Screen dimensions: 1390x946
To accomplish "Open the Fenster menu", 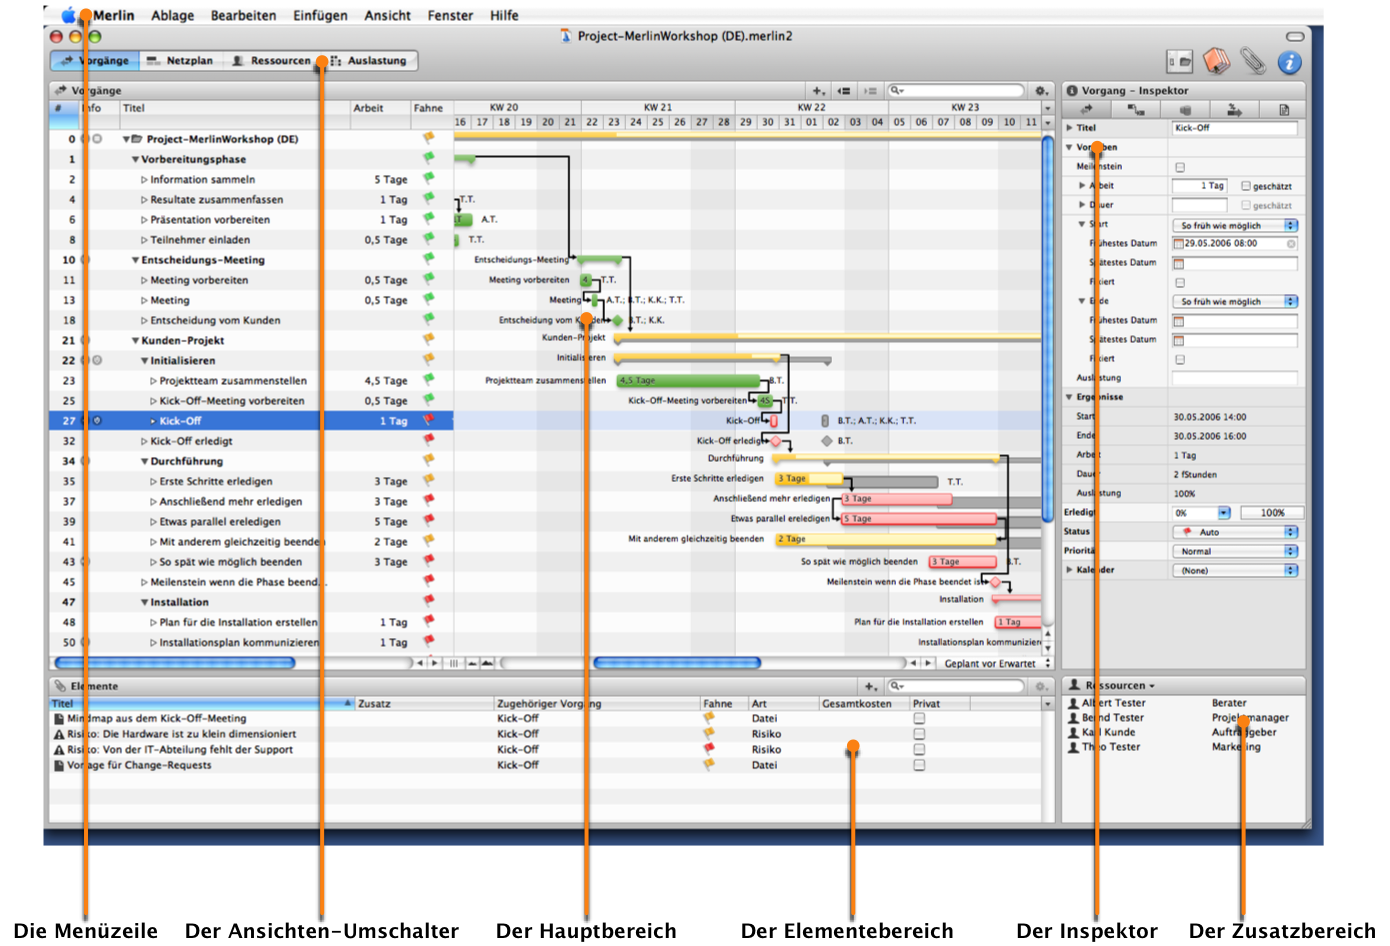I will (450, 15).
